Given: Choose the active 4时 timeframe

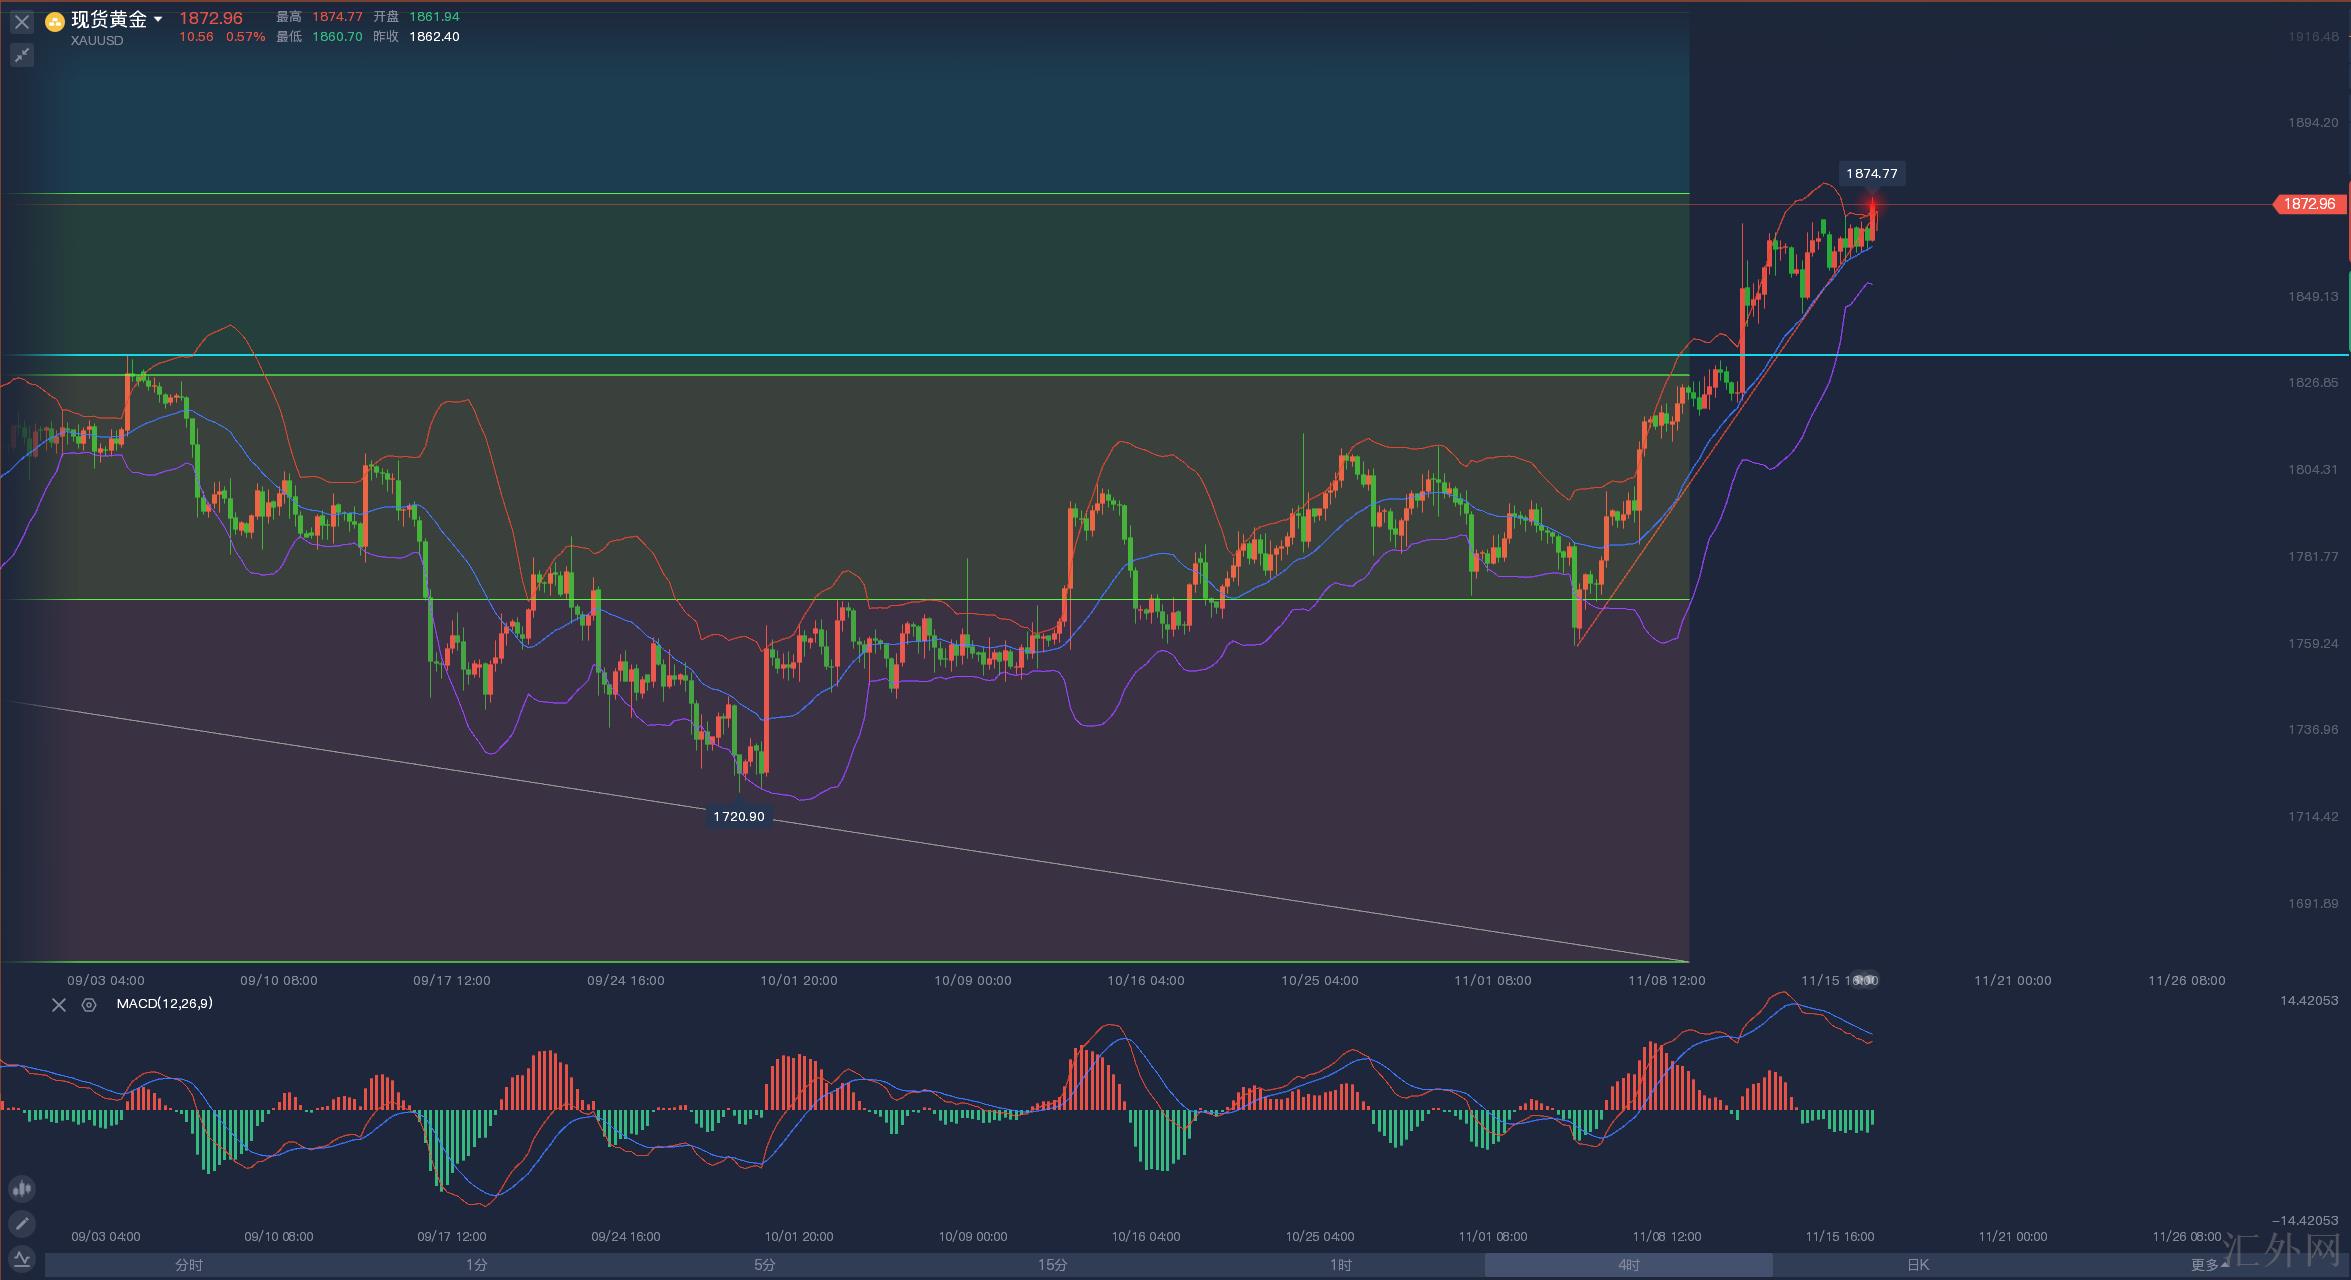Looking at the screenshot, I should [x=1629, y=1265].
